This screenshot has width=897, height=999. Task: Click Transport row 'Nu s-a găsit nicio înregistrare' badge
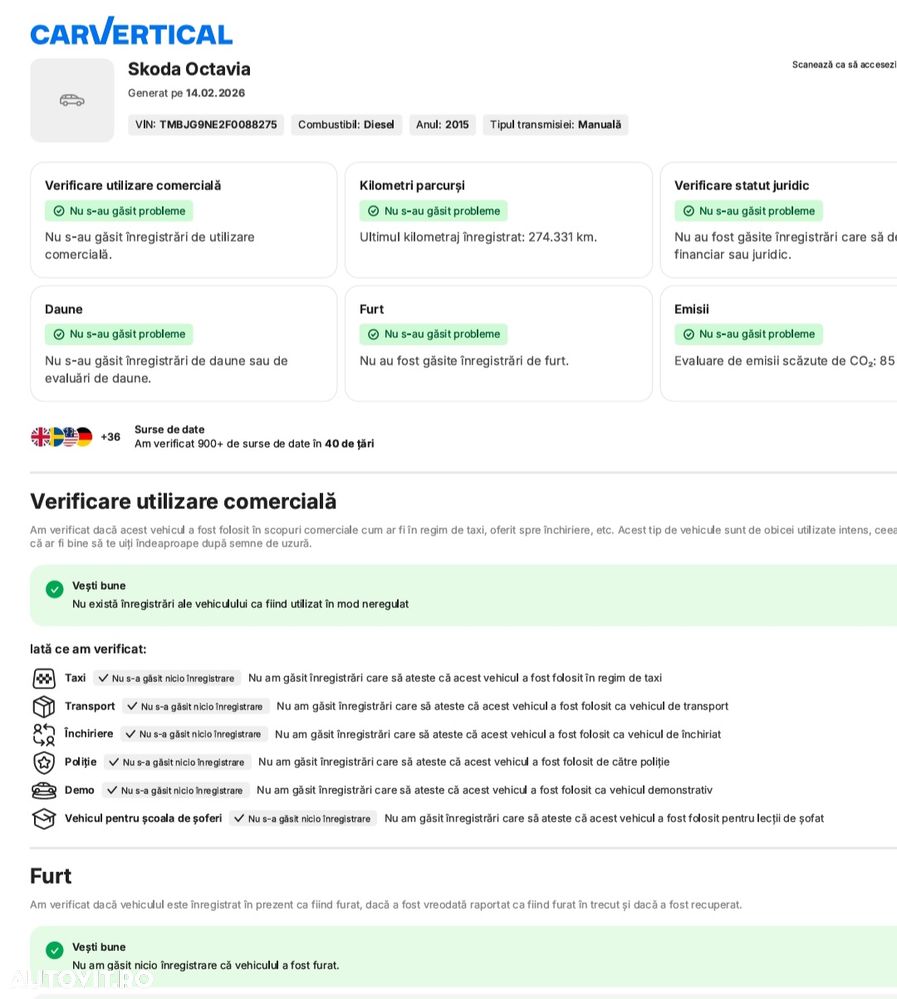click(x=196, y=707)
